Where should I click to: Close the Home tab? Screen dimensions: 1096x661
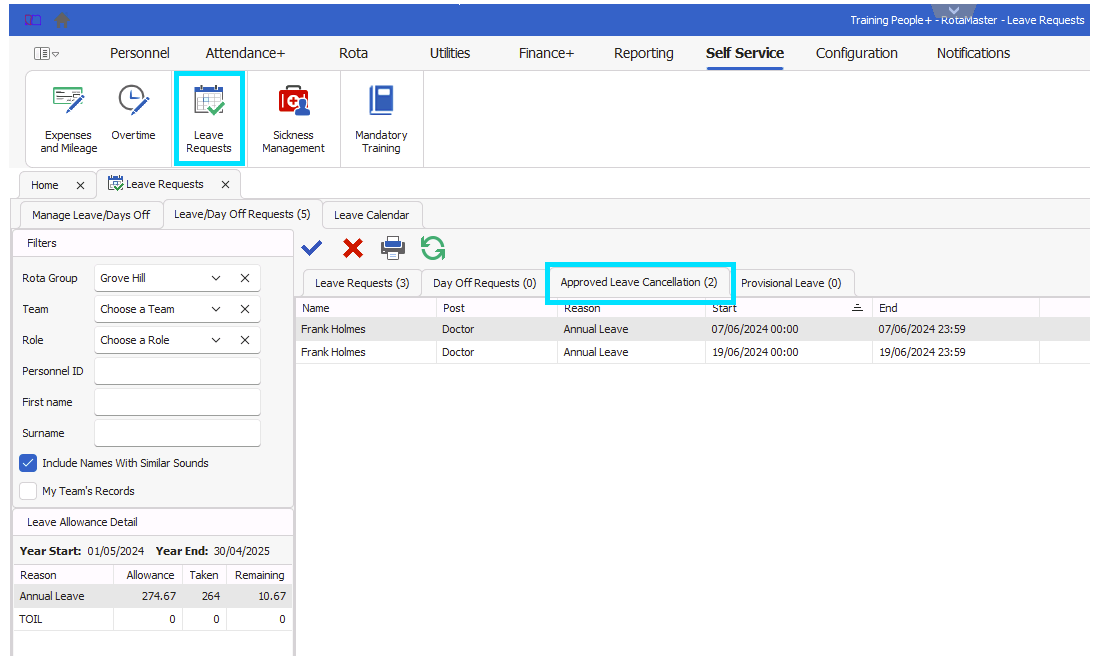point(80,185)
